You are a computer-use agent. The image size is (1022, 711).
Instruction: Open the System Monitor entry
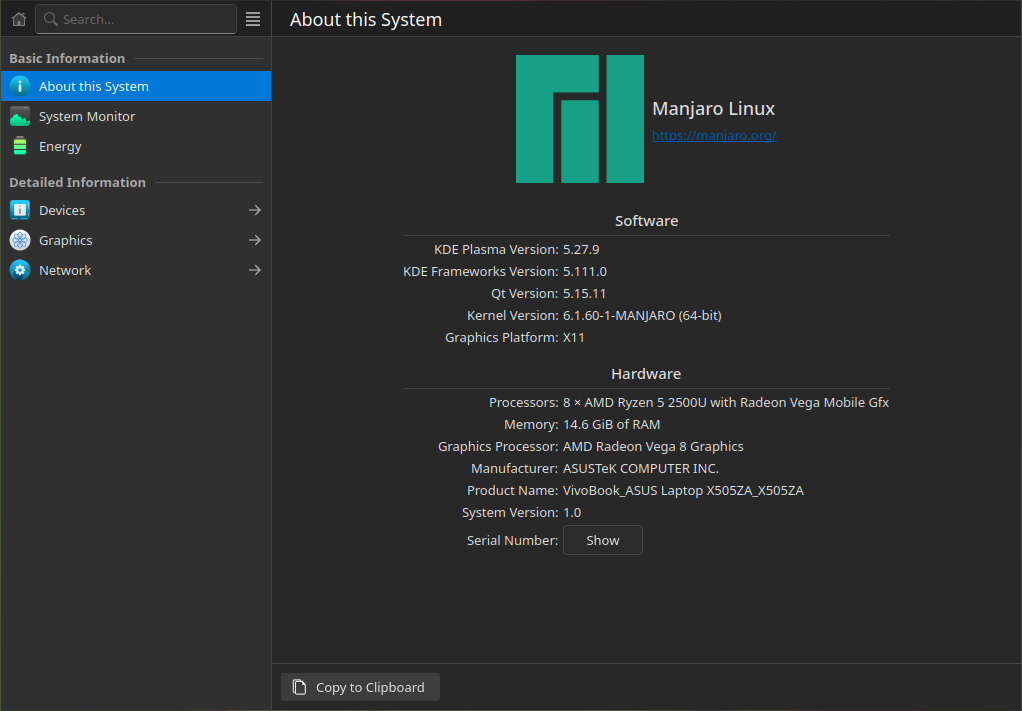click(x=136, y=116)
